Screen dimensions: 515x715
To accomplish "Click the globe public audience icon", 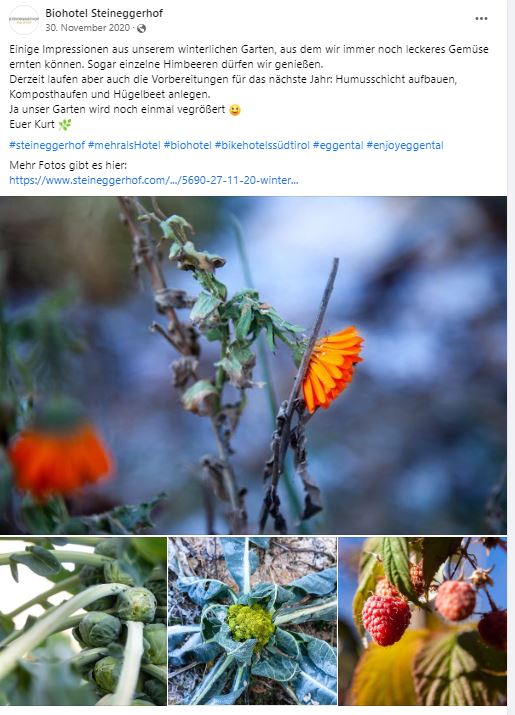I will [x=141, y=28].
